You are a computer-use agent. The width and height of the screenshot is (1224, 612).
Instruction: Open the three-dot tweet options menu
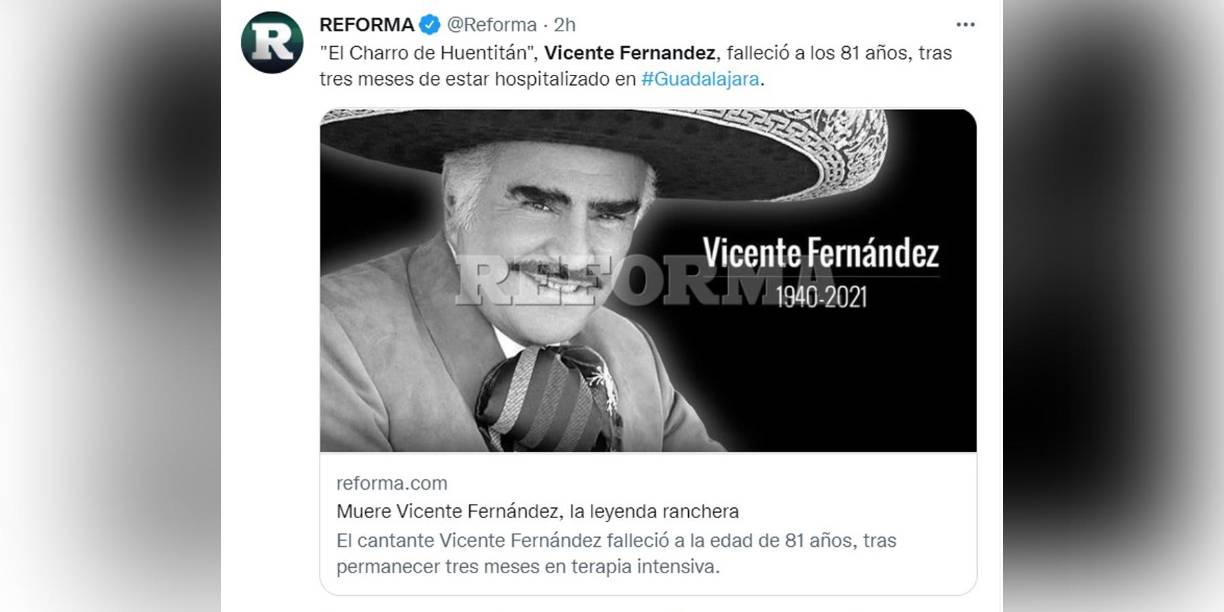point(965,24)
